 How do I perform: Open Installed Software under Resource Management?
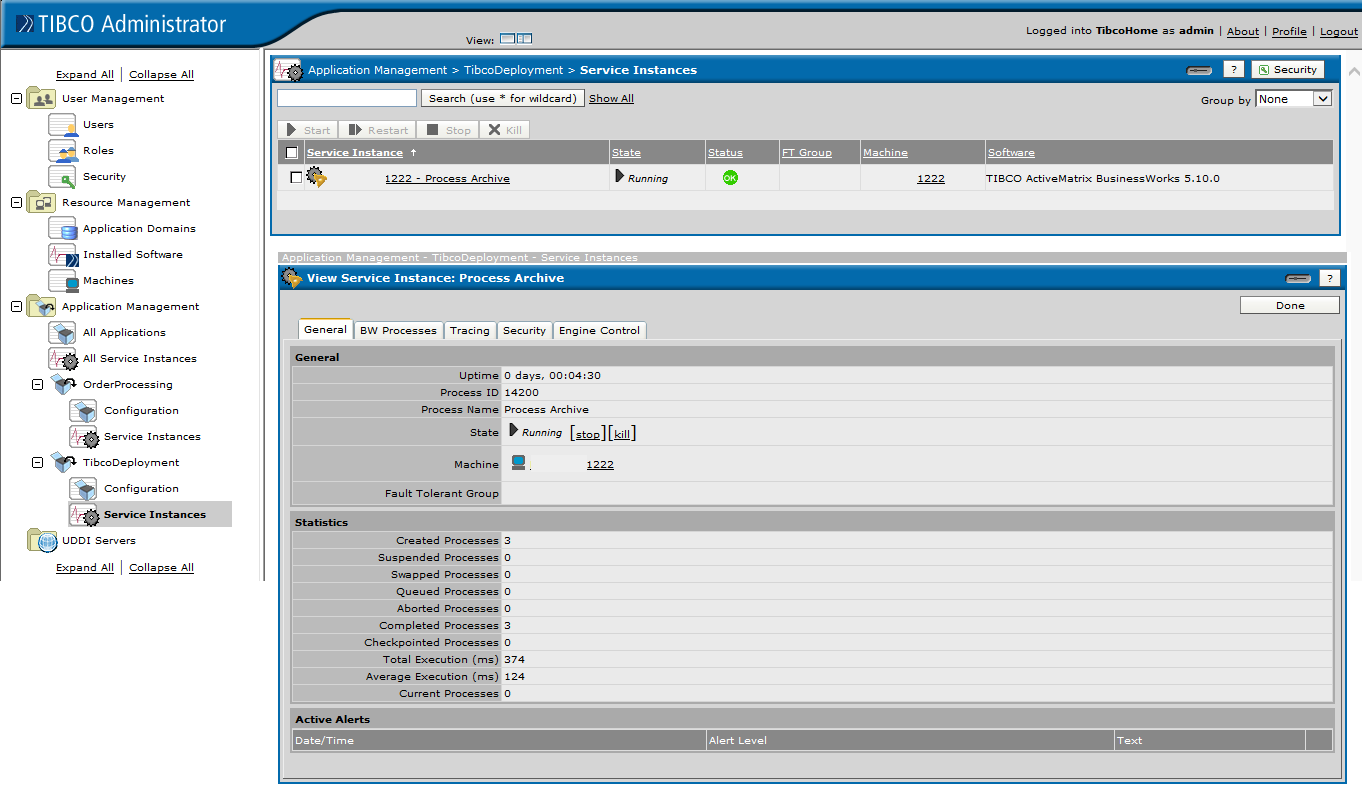click(61, 254)
